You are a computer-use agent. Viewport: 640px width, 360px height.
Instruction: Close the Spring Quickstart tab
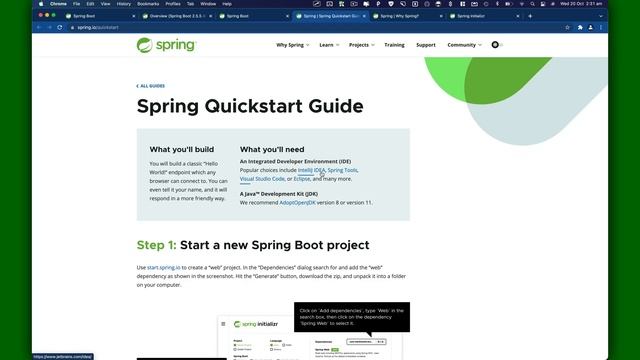(364, 16)
